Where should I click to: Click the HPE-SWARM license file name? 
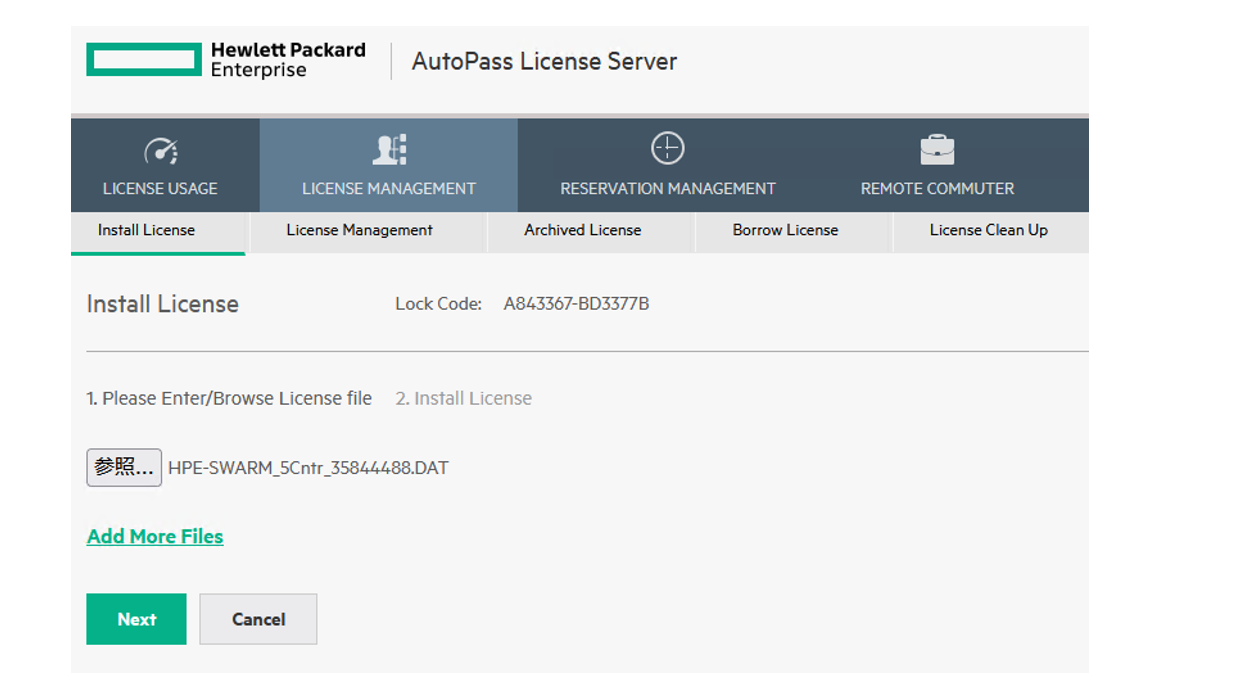click(309, 467)
